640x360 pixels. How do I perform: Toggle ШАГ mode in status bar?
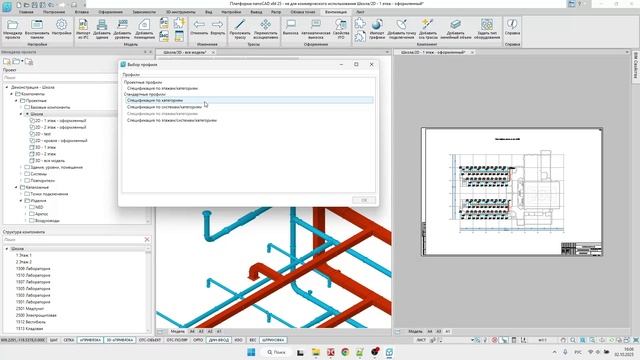pos(54,340)
